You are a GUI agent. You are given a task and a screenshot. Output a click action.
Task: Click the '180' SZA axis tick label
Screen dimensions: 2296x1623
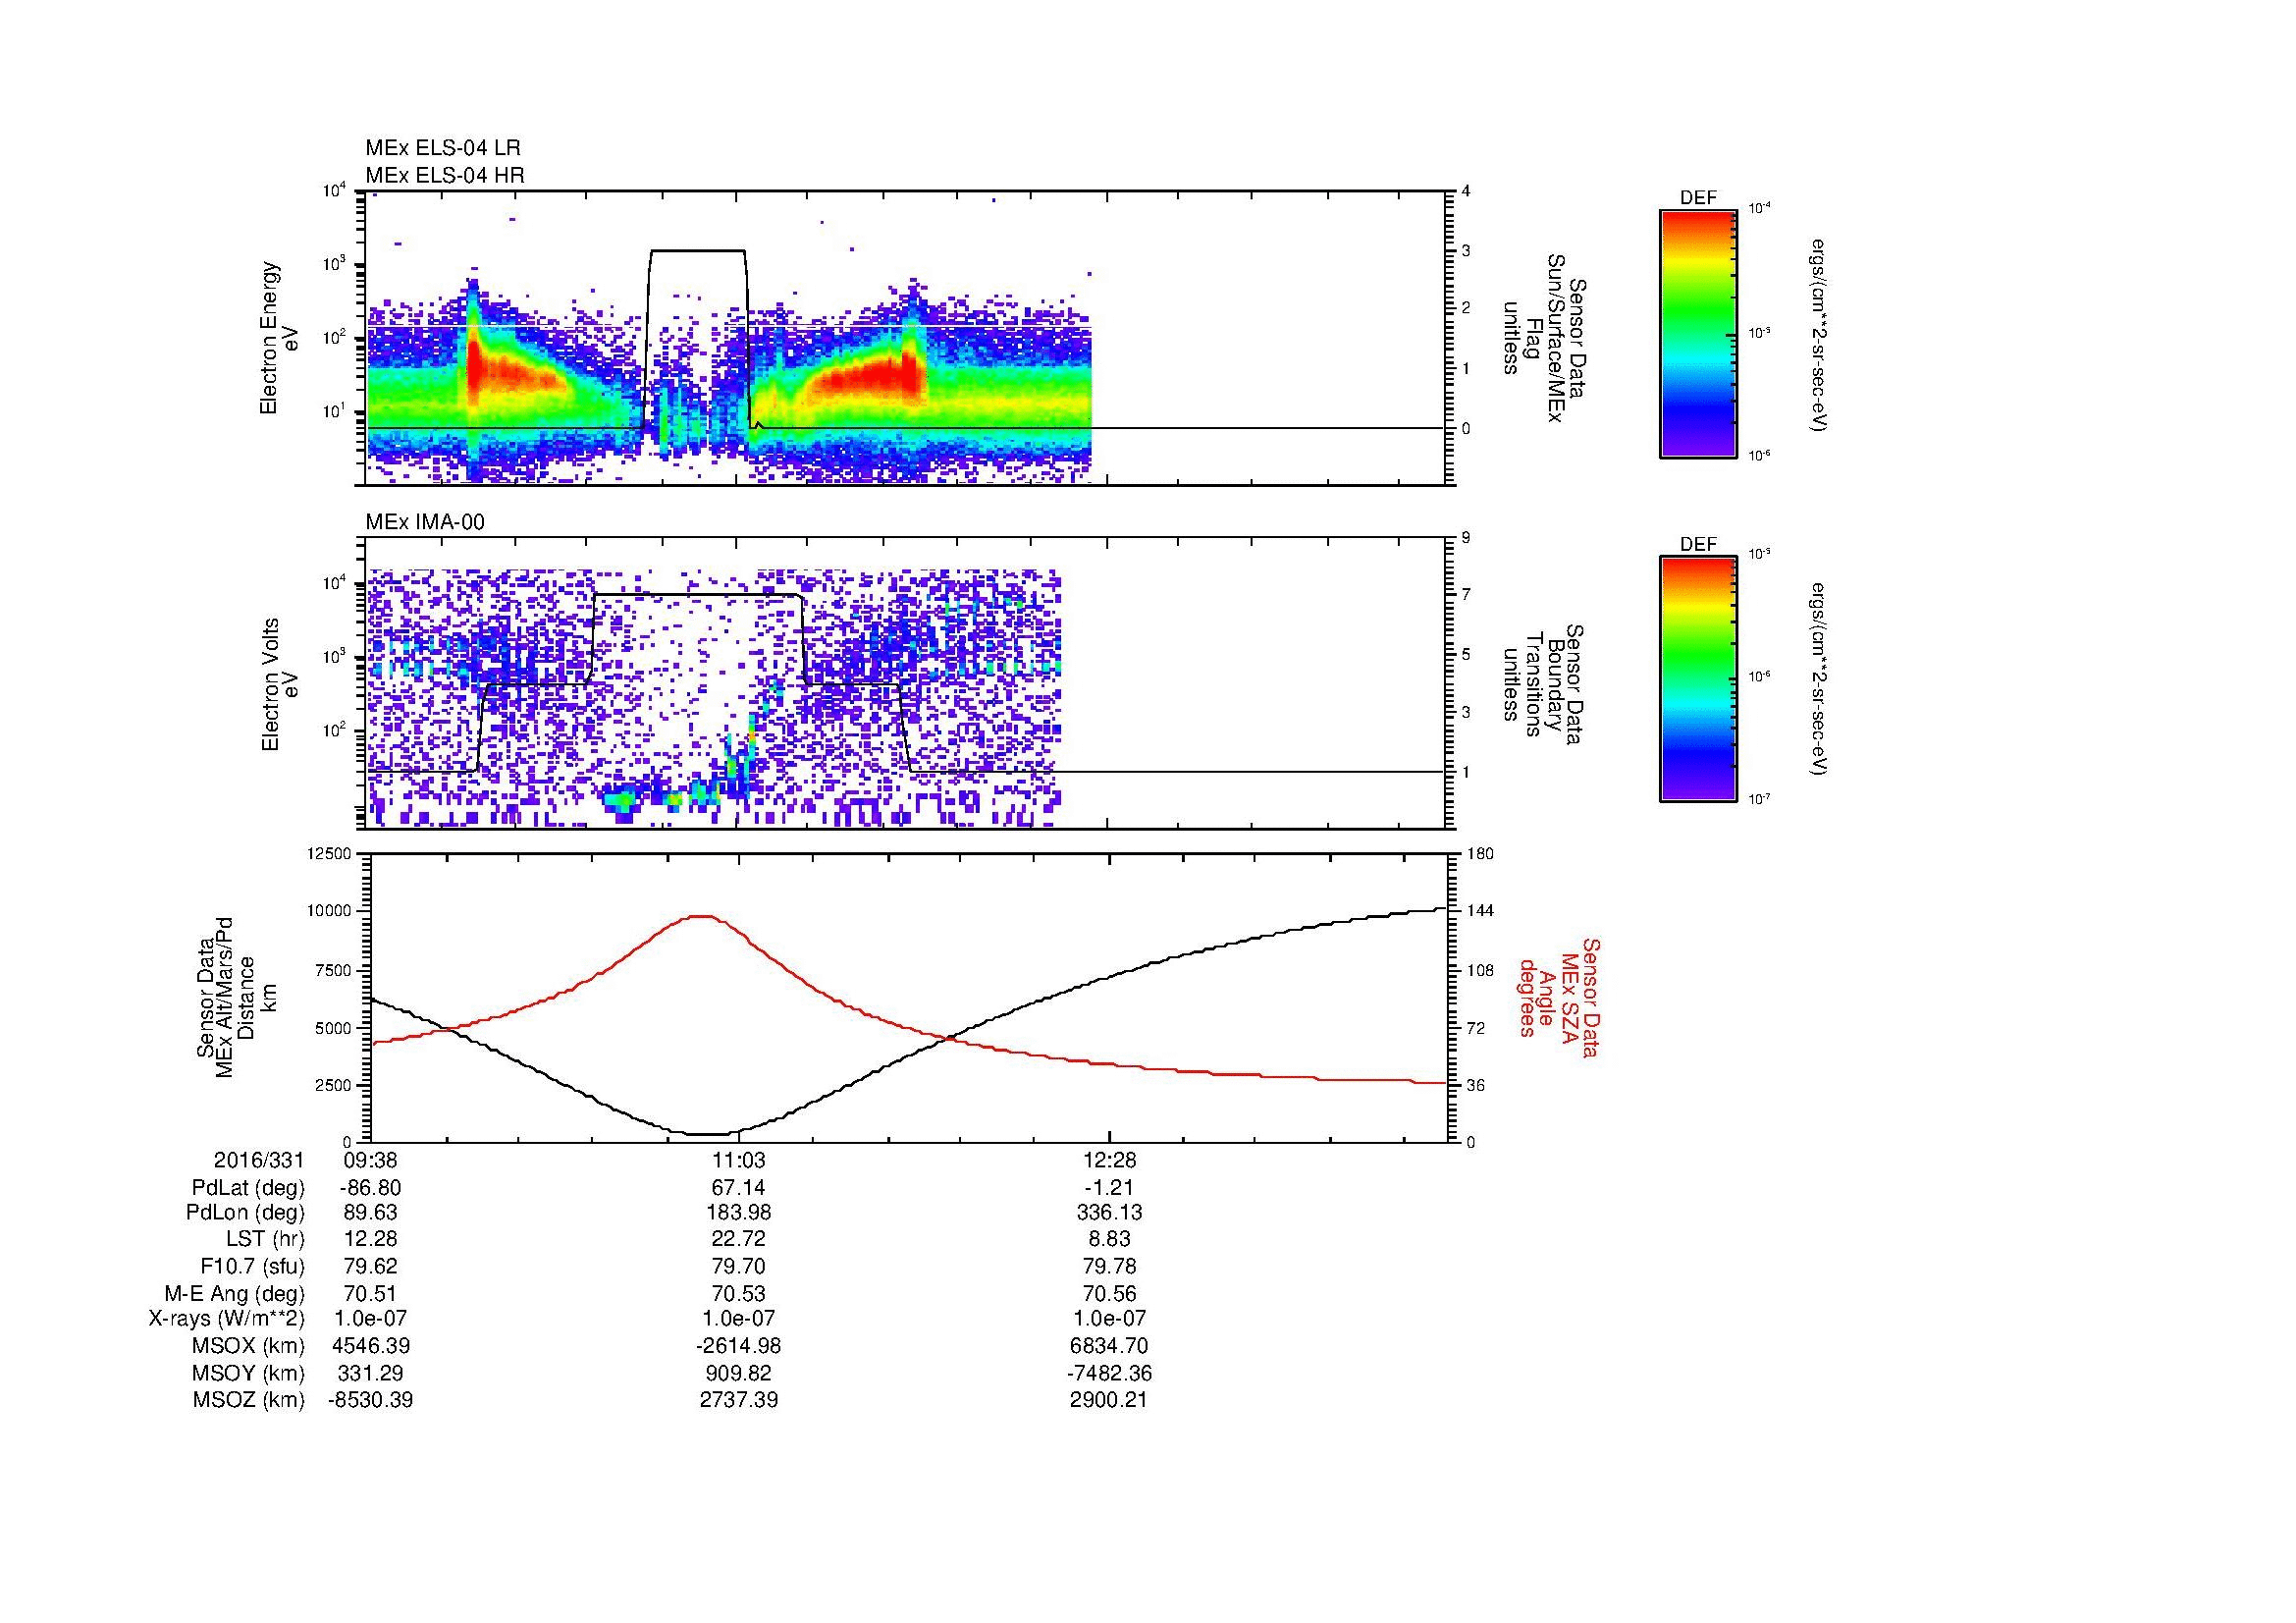[x=1480, y=853]
